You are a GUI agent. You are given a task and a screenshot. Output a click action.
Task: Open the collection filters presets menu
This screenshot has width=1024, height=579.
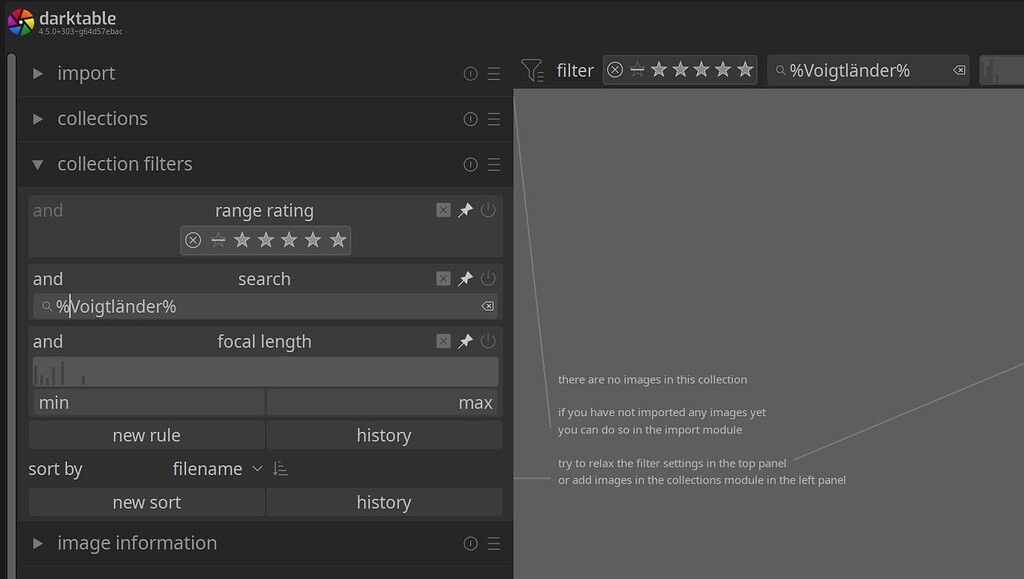coord(494,164)
